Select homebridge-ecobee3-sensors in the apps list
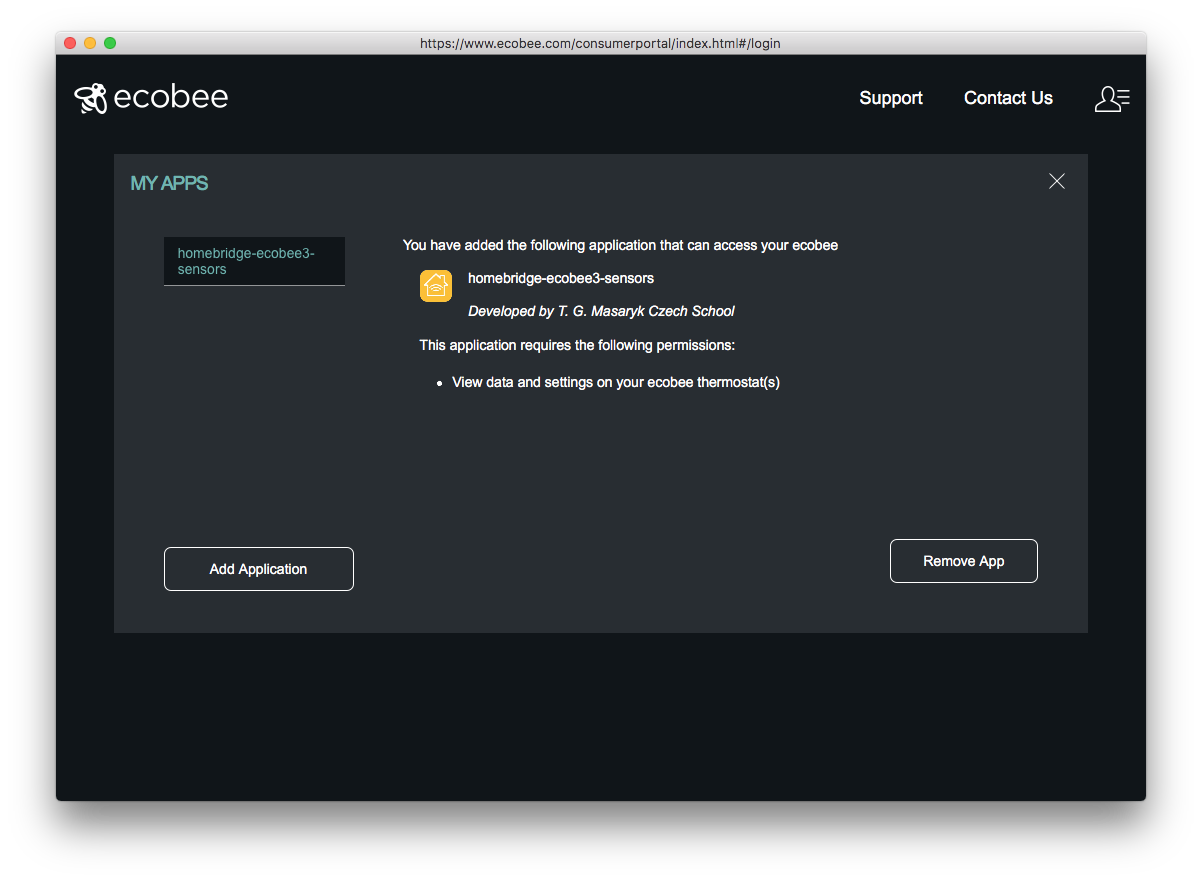1202x881 pixels. pos(254,261)
